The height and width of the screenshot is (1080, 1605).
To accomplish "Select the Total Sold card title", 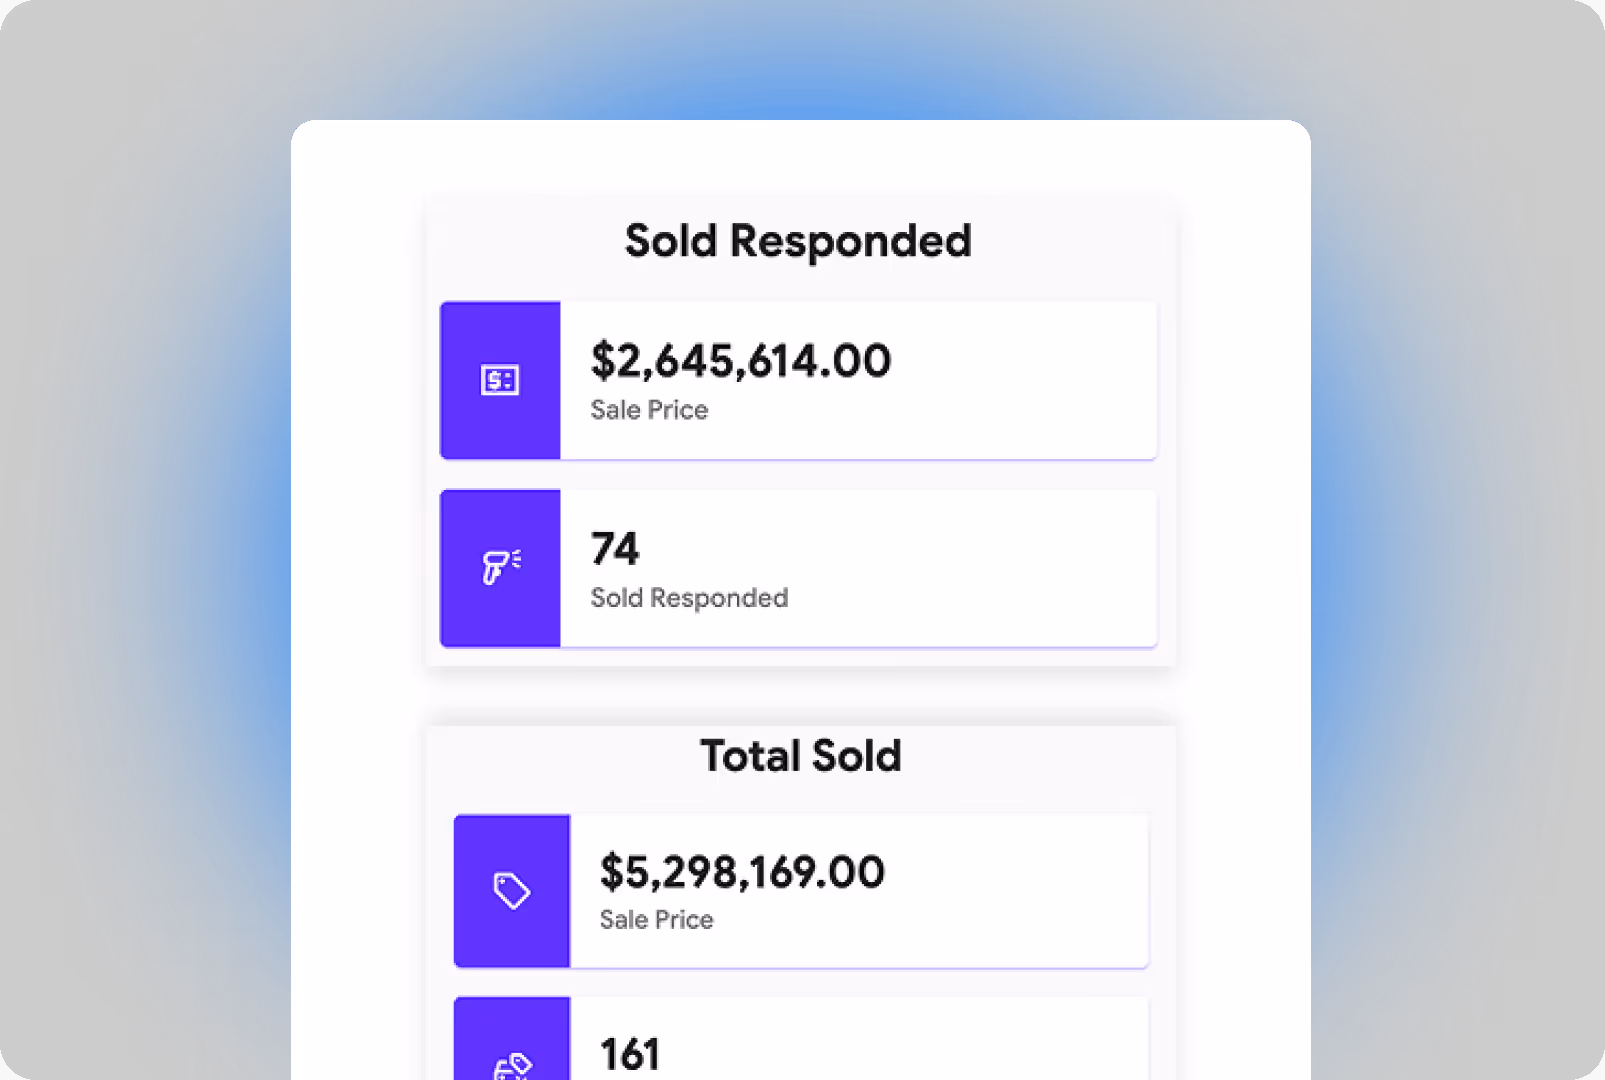I will tap(800, 756).
